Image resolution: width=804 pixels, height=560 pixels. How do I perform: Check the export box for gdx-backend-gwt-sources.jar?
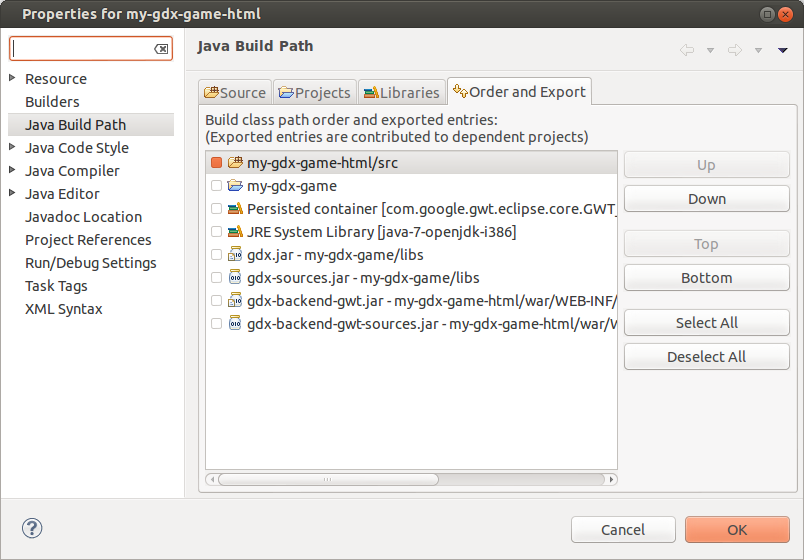pyautogui.click(x=216, y=324)
